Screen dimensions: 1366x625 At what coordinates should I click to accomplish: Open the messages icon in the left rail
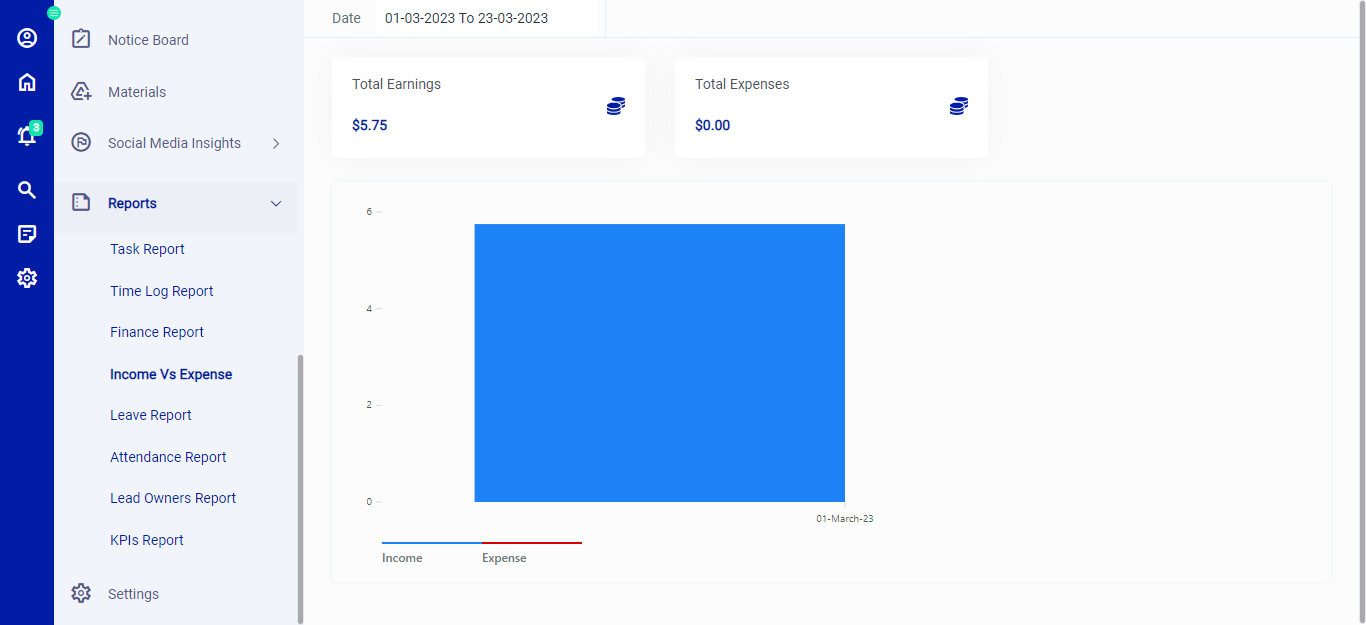(x=26, y=234)
